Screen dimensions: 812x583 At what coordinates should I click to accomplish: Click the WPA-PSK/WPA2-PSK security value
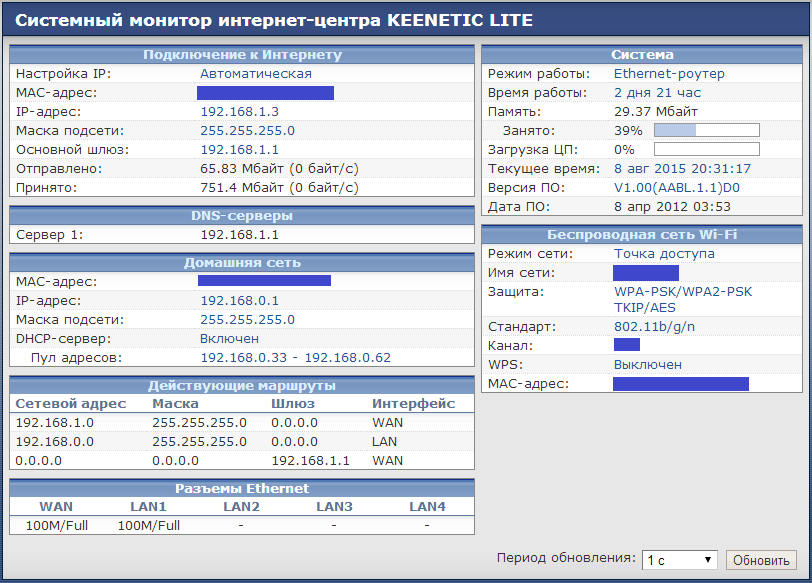pos(682,291)
